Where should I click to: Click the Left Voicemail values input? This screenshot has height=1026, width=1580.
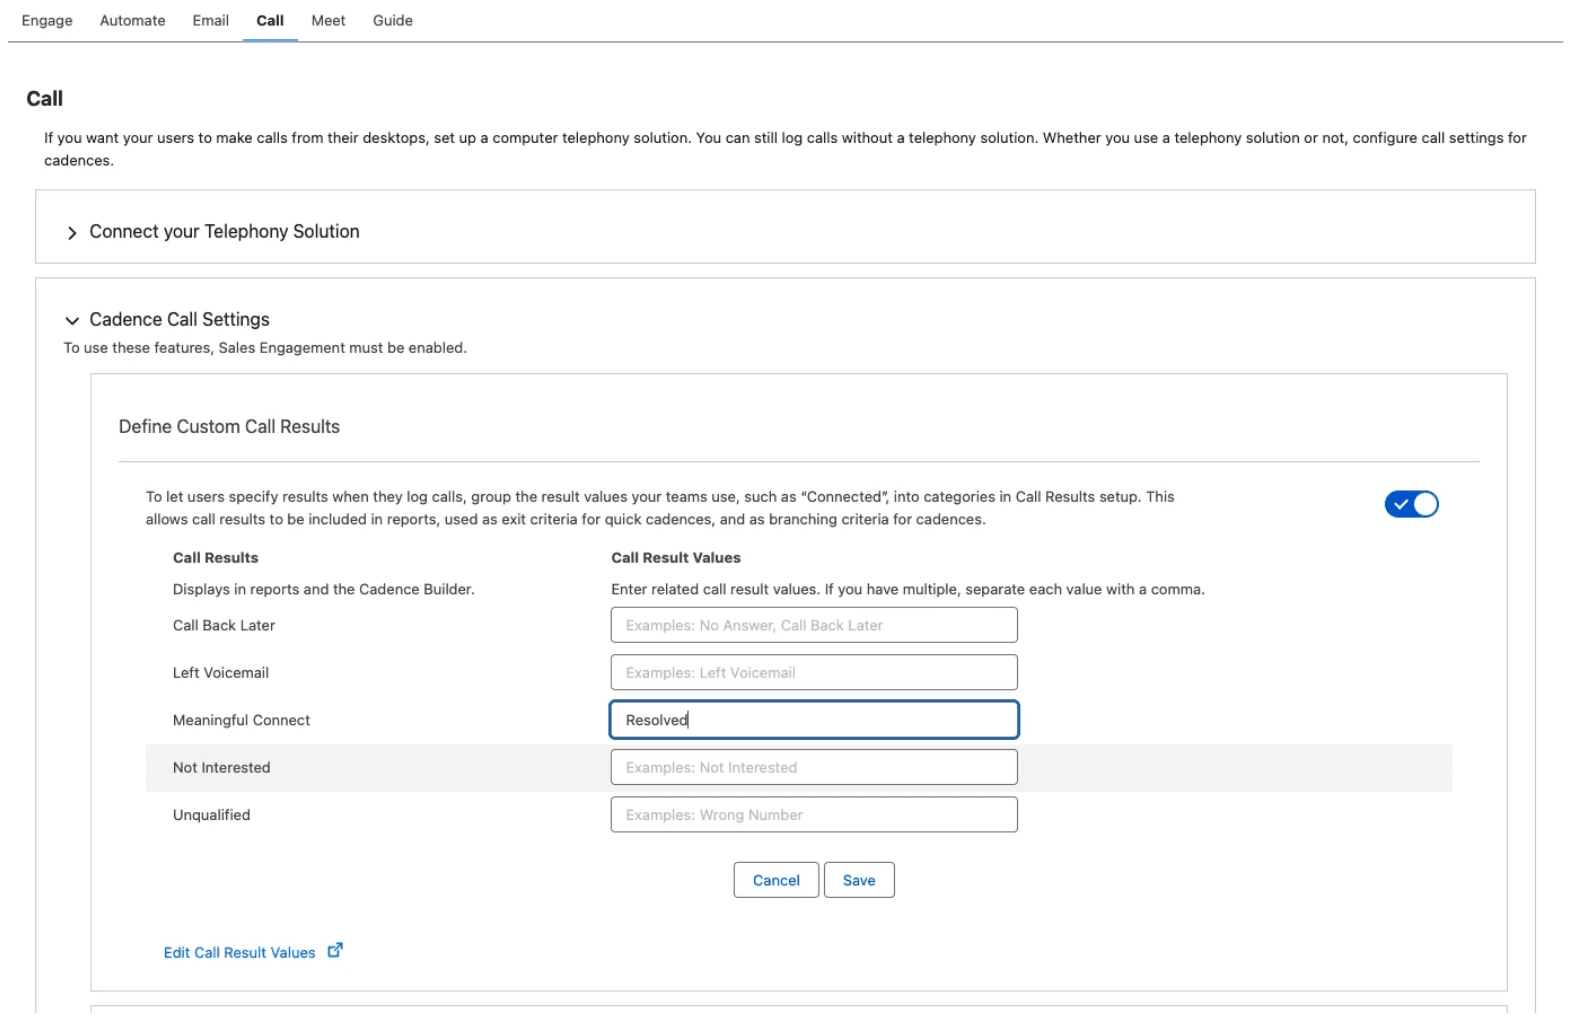813,673
